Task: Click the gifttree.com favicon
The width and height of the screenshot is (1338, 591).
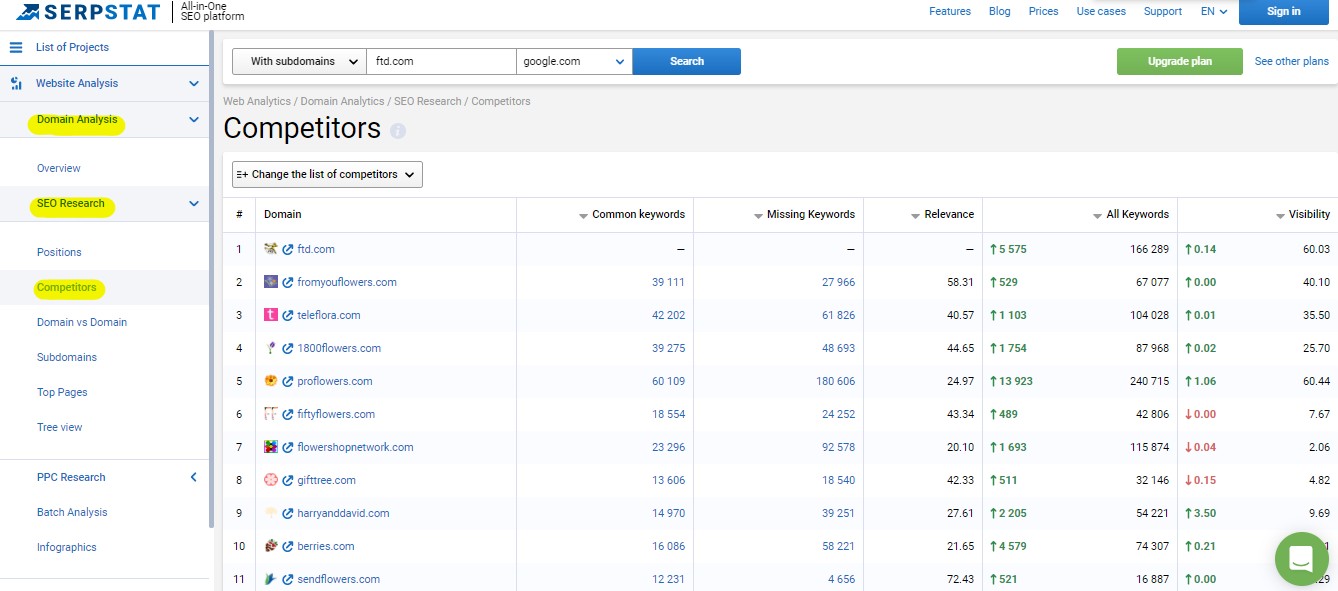Action: (x=270, y=480)
